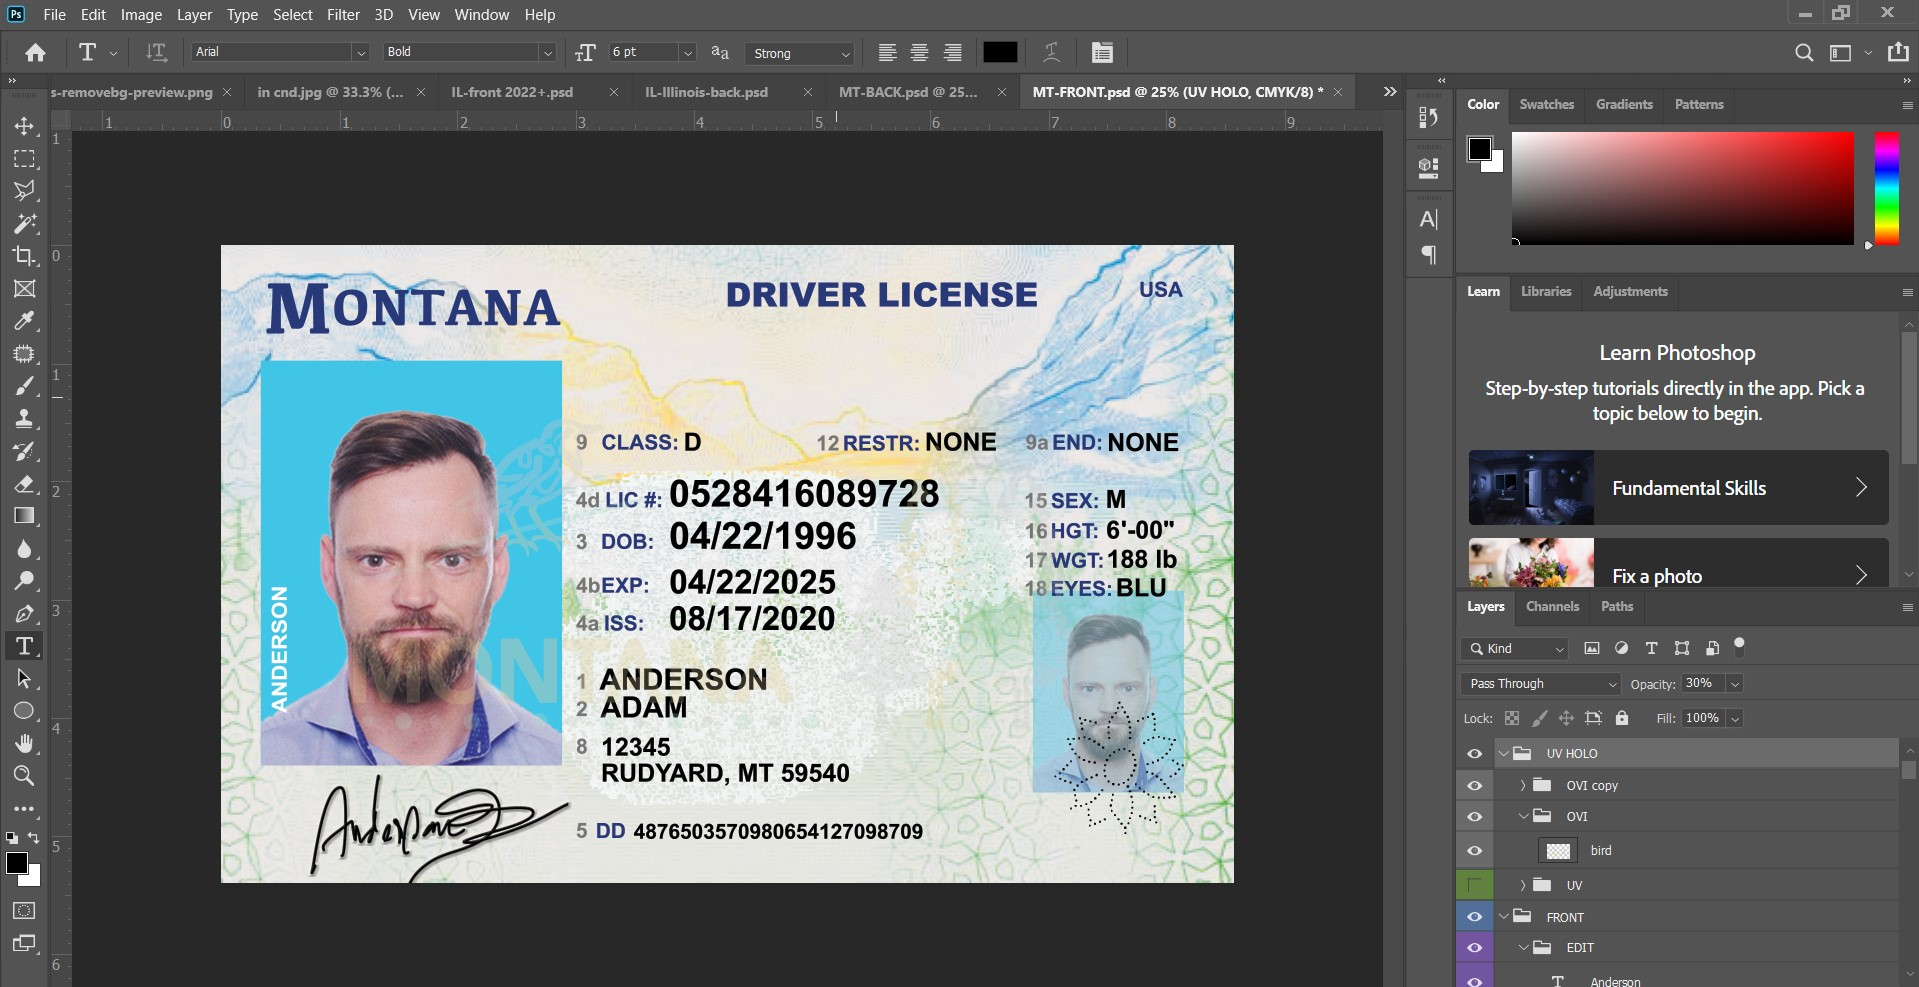Screen dimensions: 1919x987
Task: Hide the bird layer
Action: pyautogui.click(x=1474, y=851)
